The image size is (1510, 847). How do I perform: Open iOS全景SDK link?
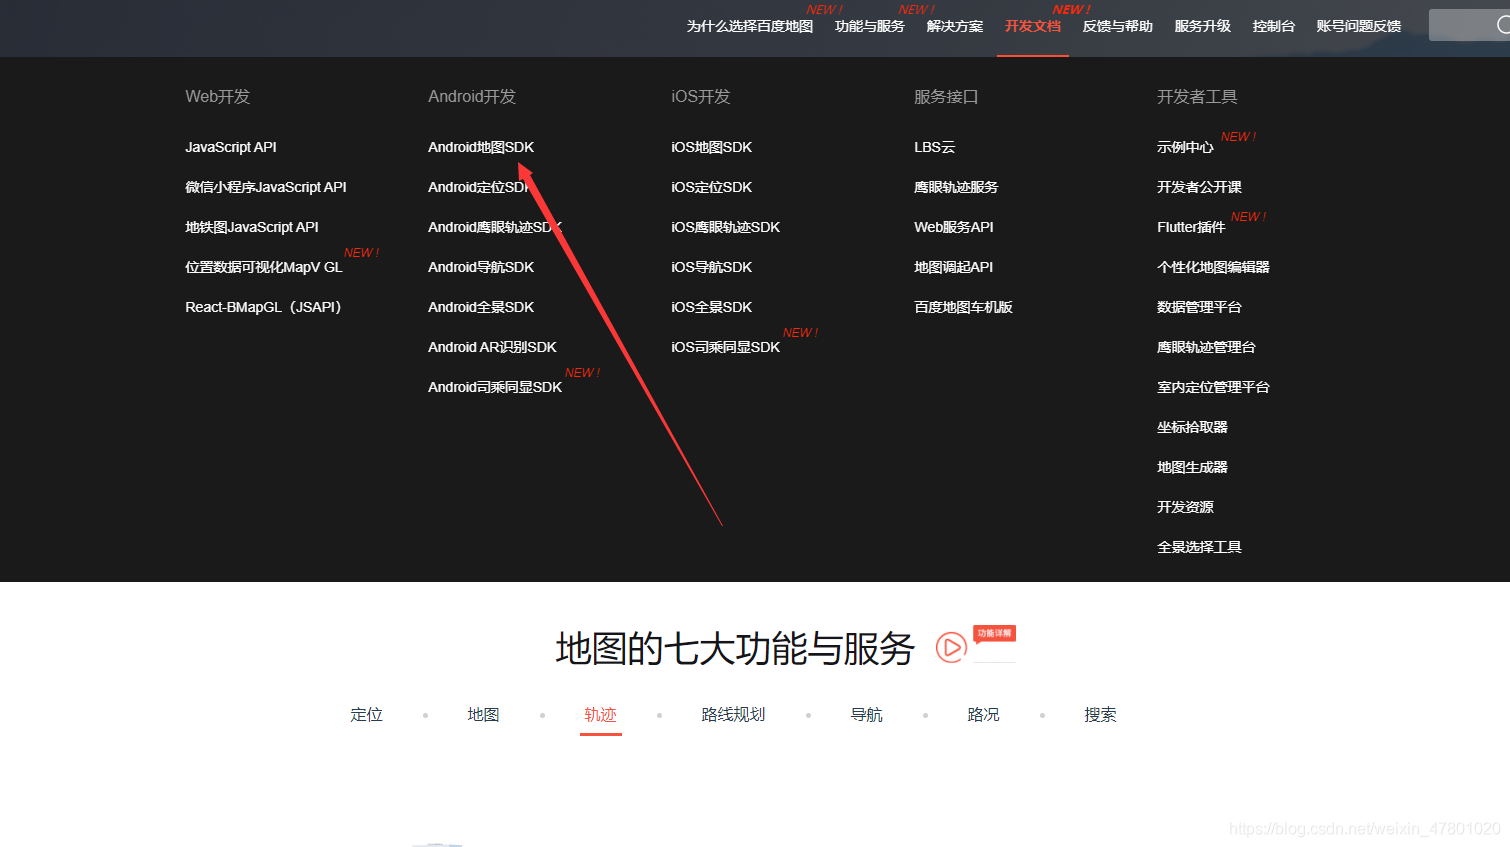[x=712, y=307]
